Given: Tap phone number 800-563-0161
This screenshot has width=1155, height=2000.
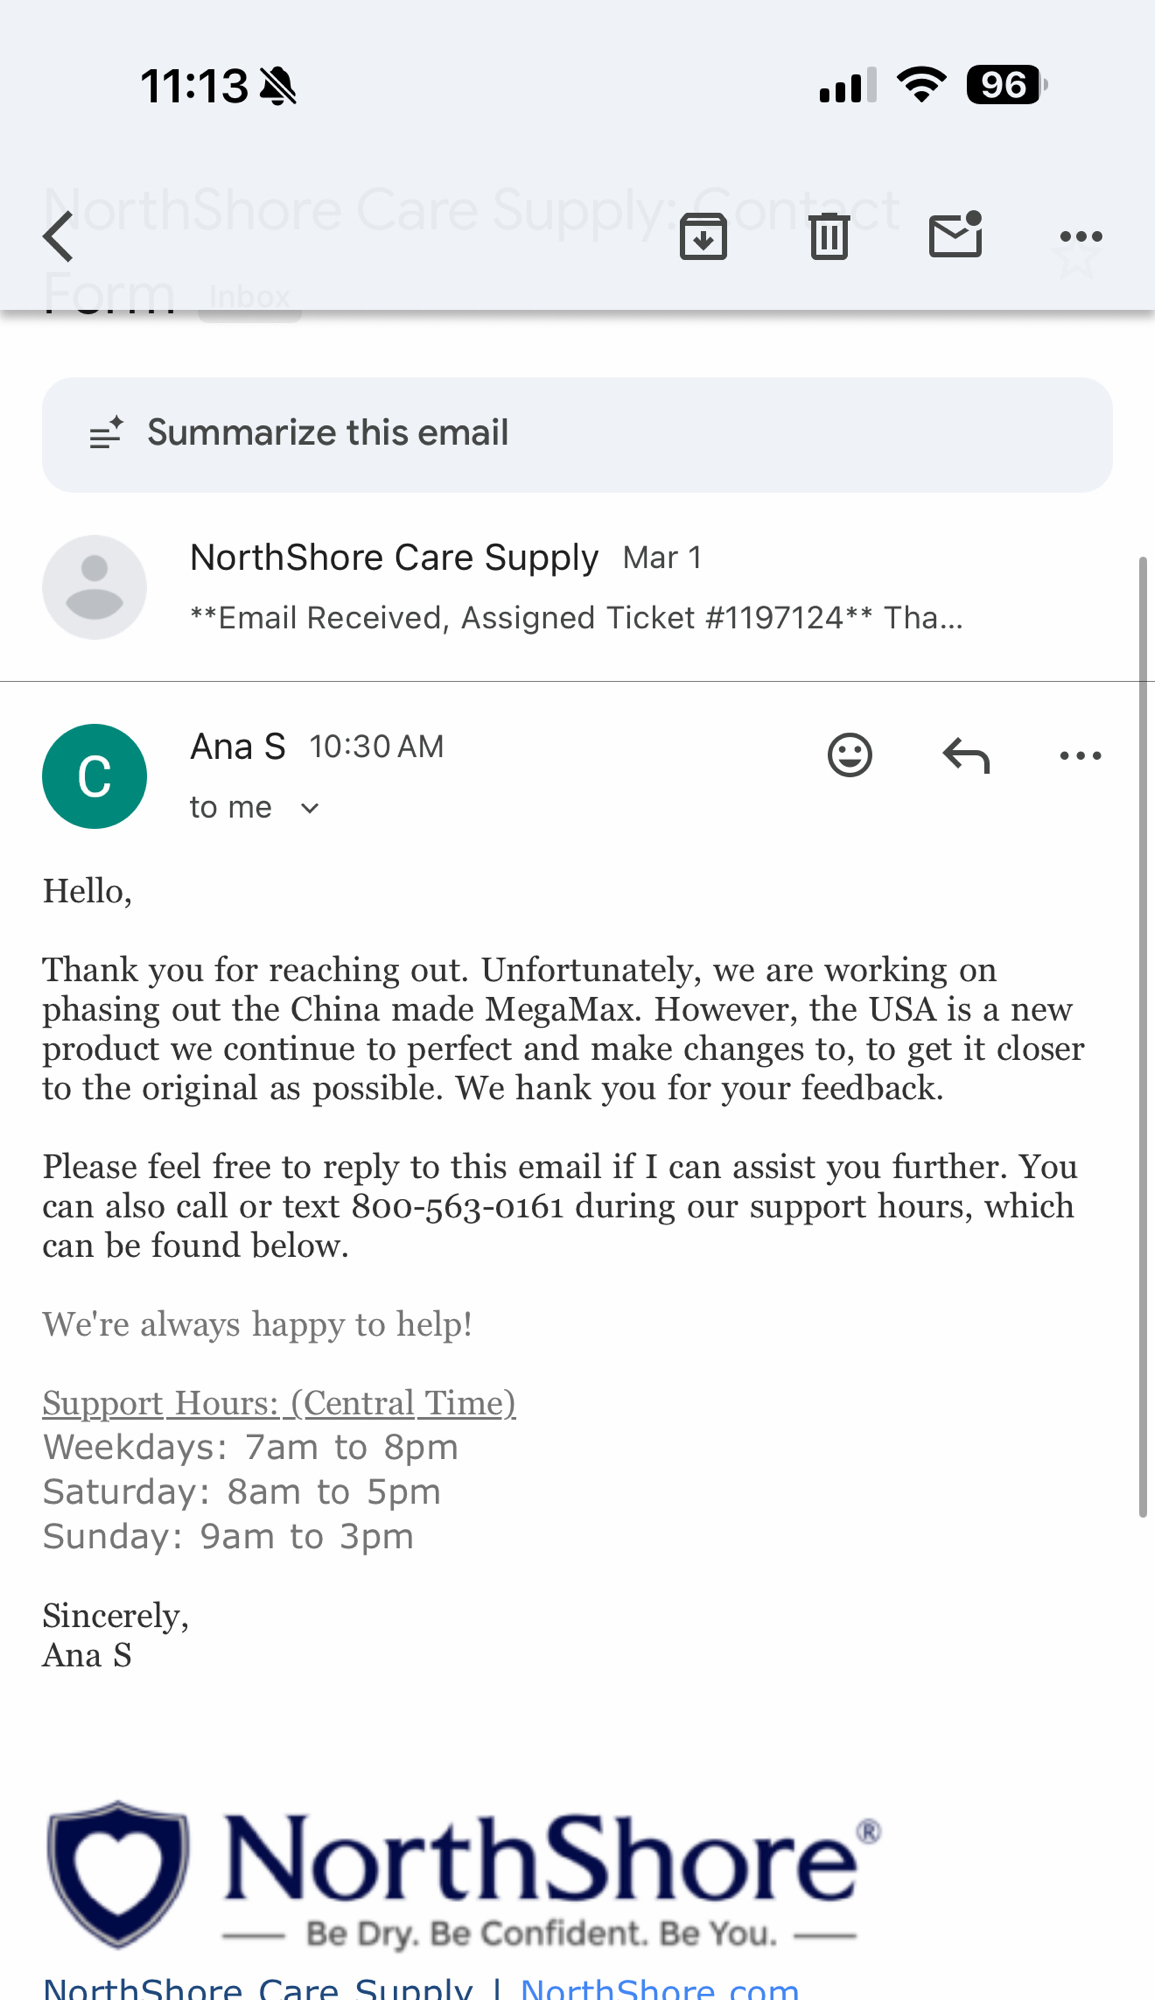Looking at the screenshot, I should point(457,1207).
